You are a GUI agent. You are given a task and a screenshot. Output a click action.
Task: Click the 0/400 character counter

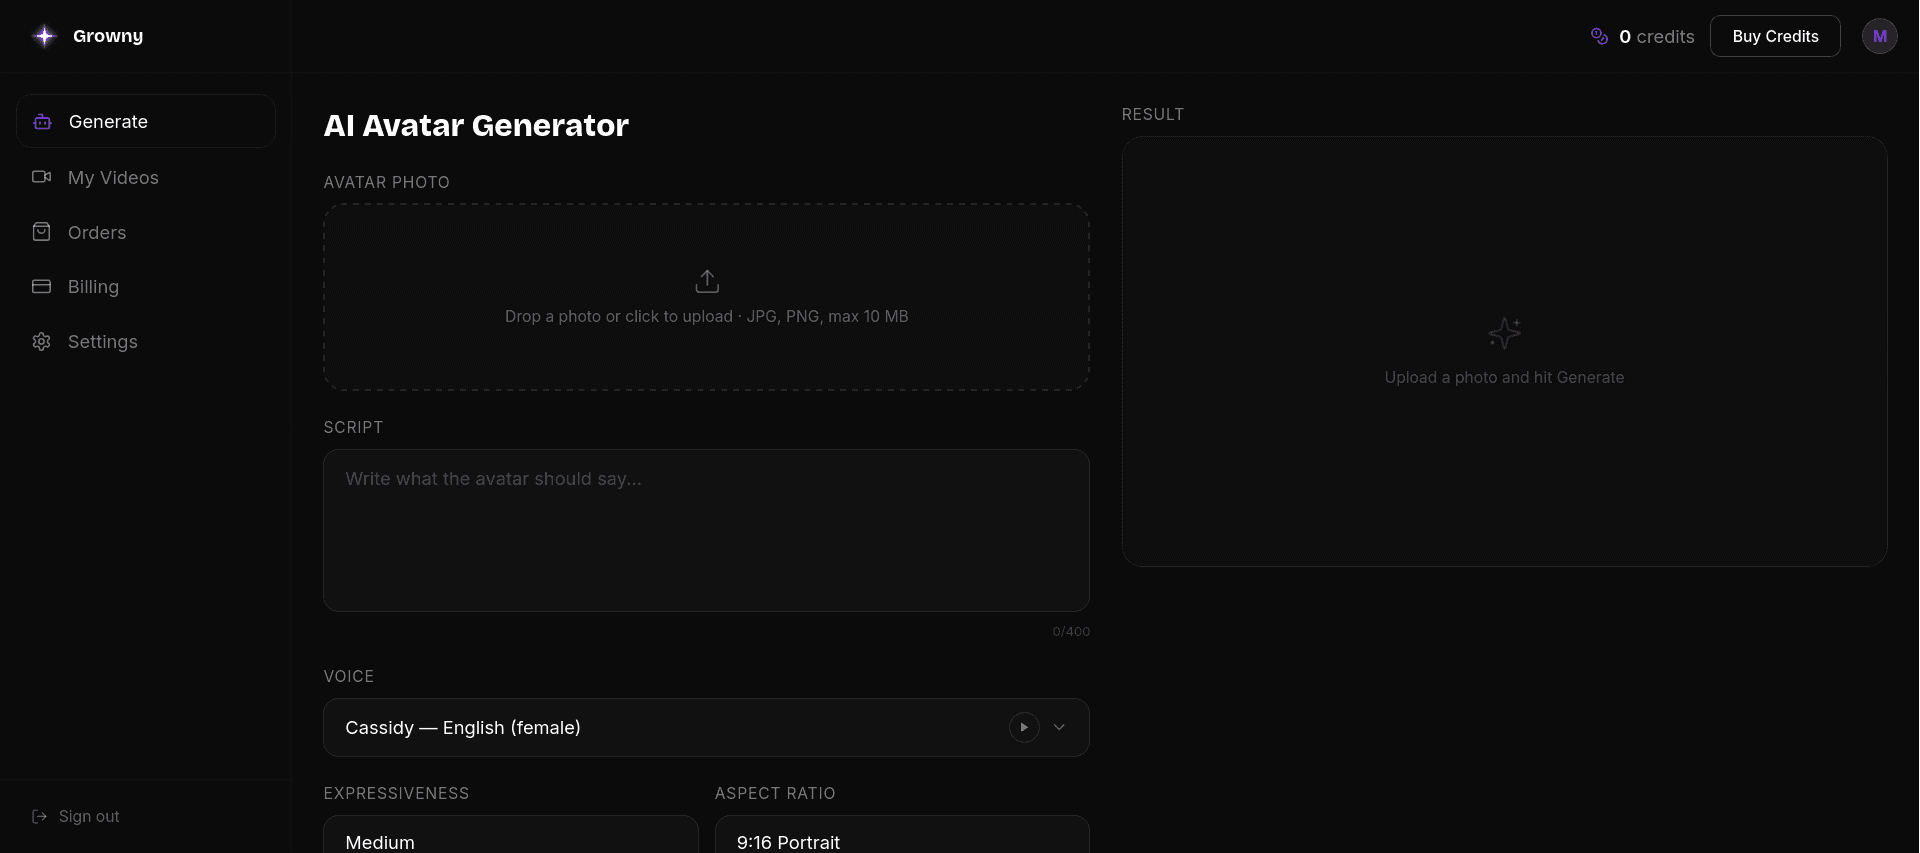coord(1071,631)
